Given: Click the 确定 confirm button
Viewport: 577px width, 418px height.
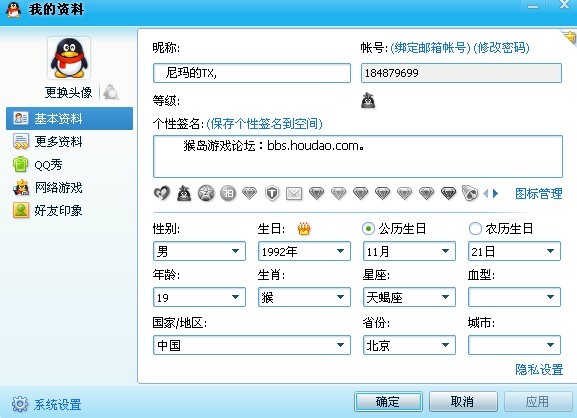Looking at the screenshot, I should 388,402.
